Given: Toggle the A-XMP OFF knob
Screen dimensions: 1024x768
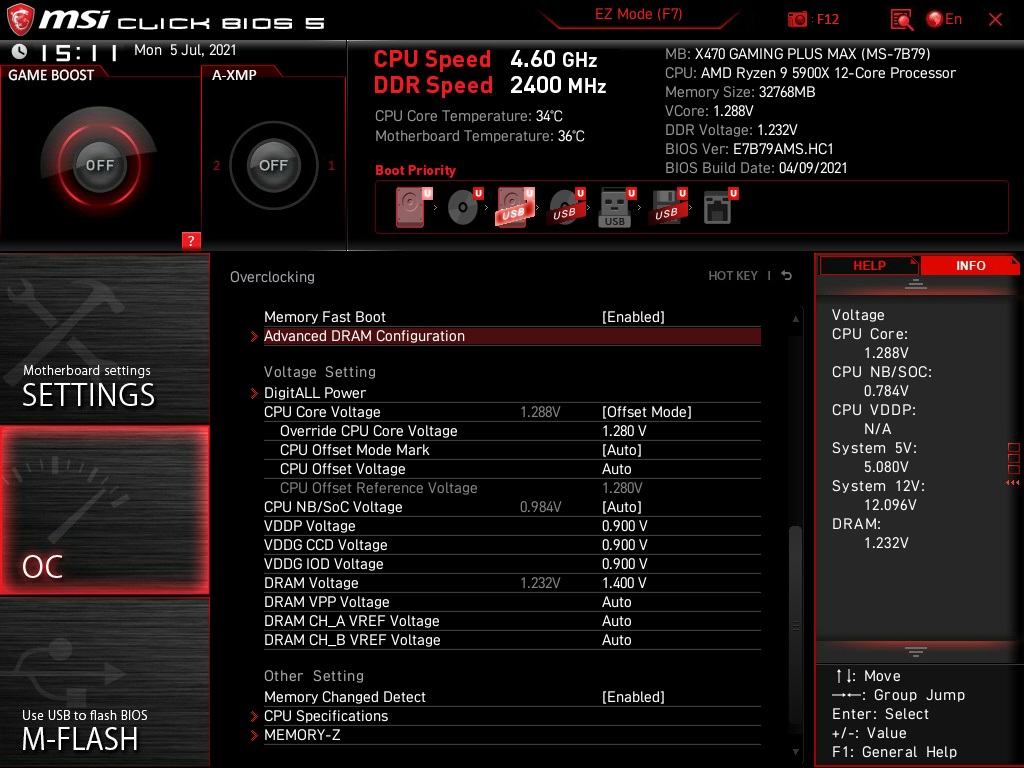Looking at the screenshot, I should 274,165.
